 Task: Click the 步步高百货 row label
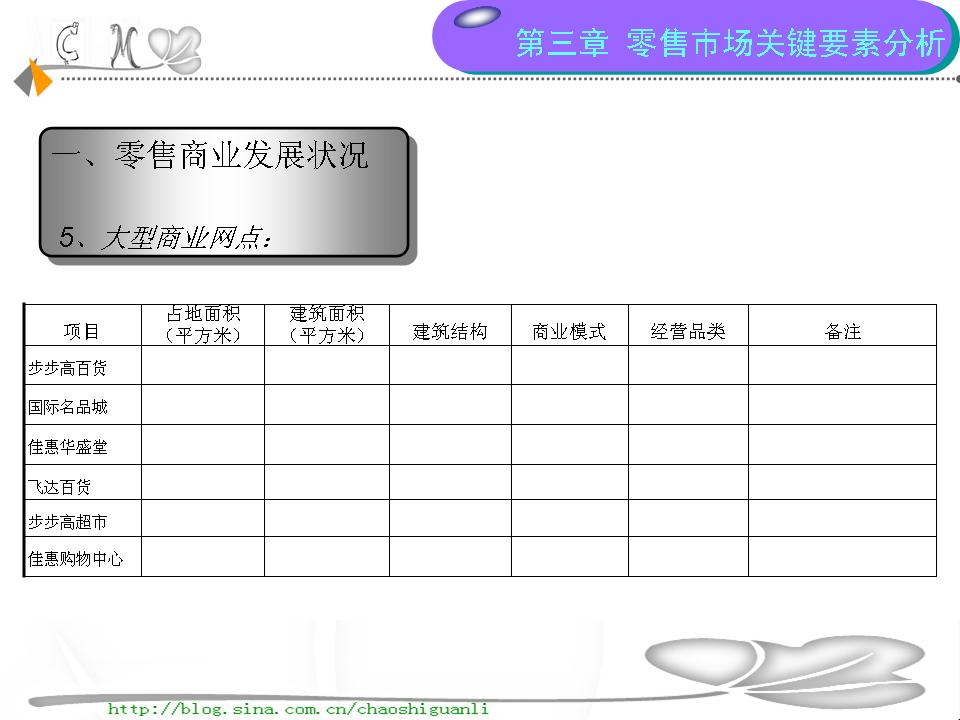[68, 368]
